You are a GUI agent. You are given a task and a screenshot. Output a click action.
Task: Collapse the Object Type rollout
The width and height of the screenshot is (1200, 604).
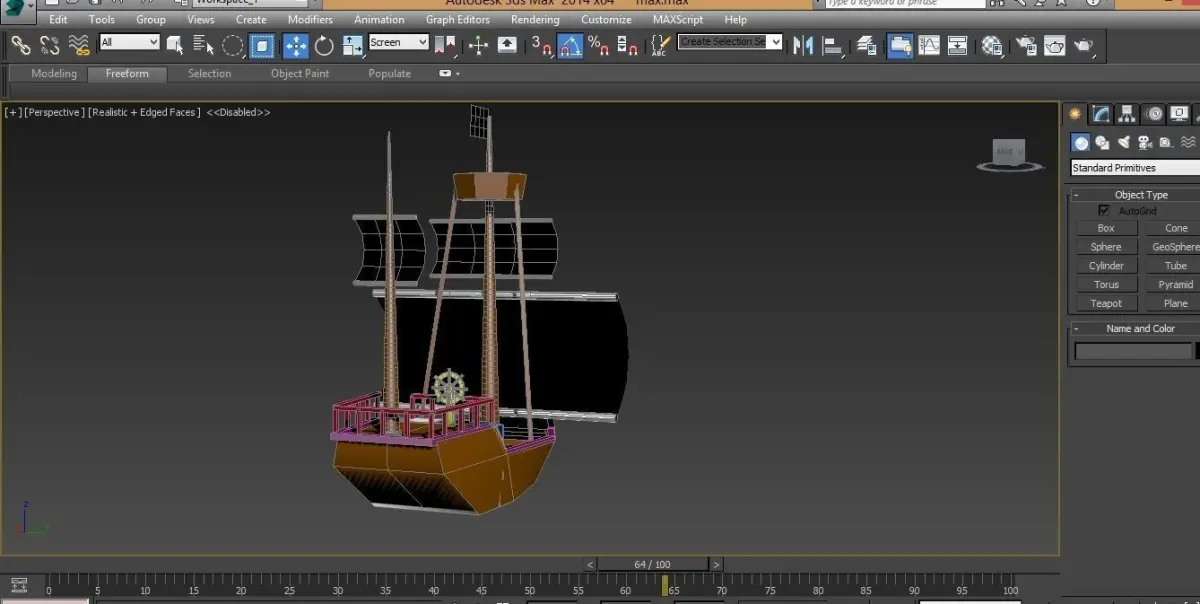[1078, 195]
